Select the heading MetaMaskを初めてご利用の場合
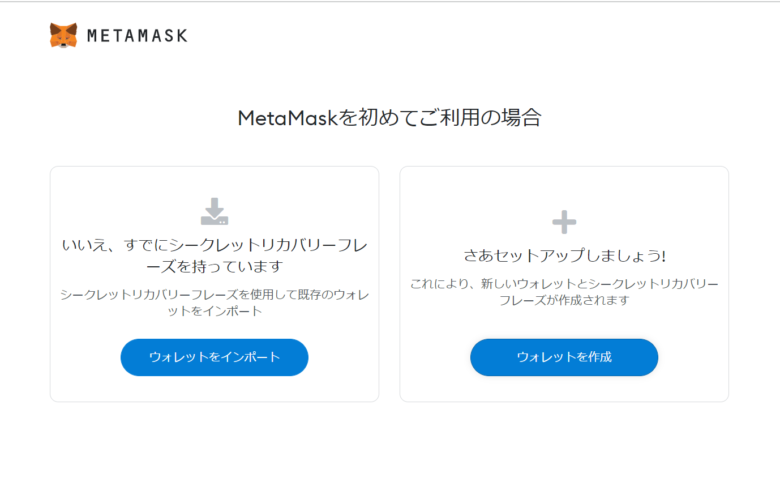This screenshot has height=490, width=780. coord(390,118)
